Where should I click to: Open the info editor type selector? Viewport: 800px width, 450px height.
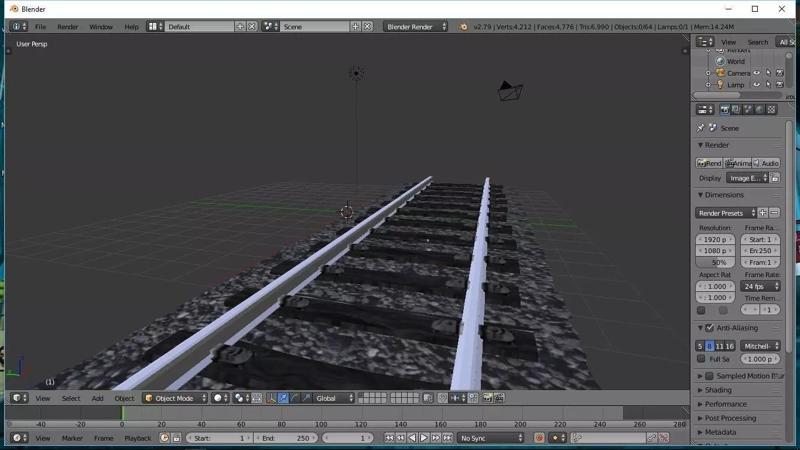point(19,27)
